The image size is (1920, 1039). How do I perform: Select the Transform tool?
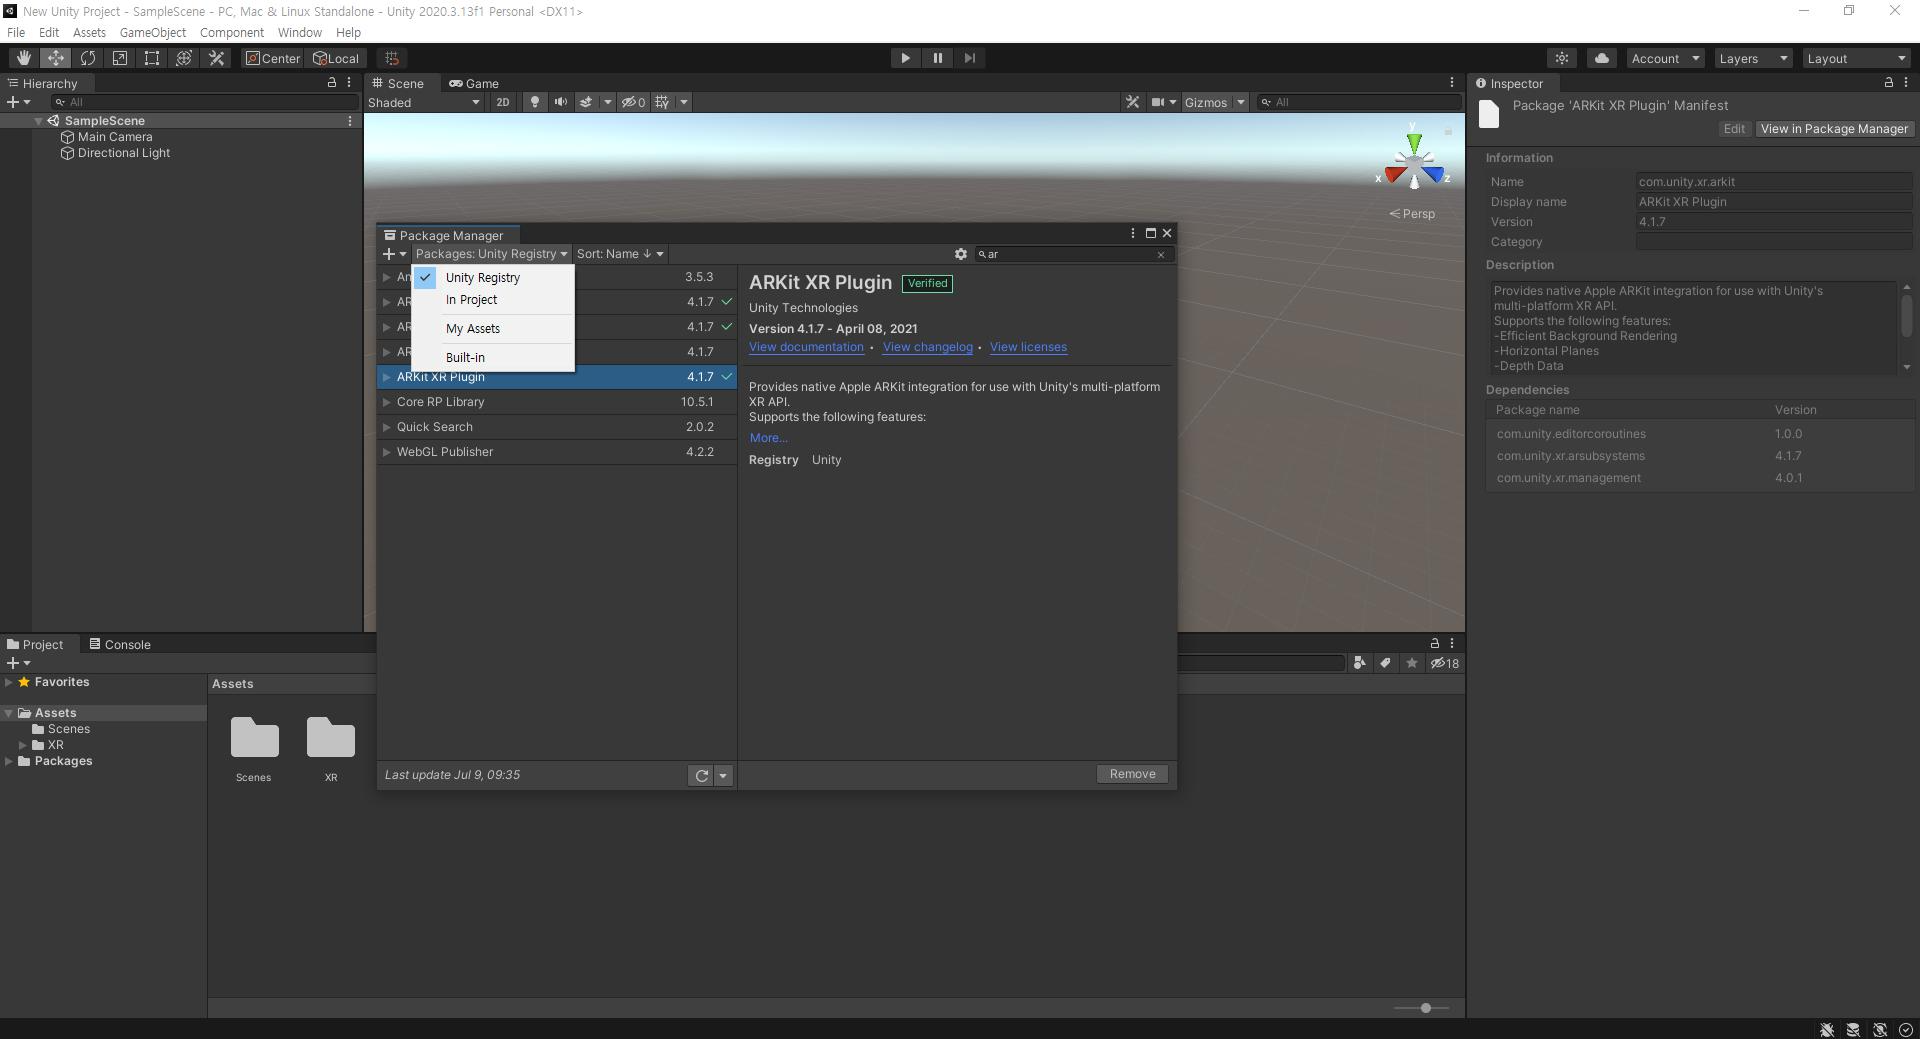(x=183, y=58)
